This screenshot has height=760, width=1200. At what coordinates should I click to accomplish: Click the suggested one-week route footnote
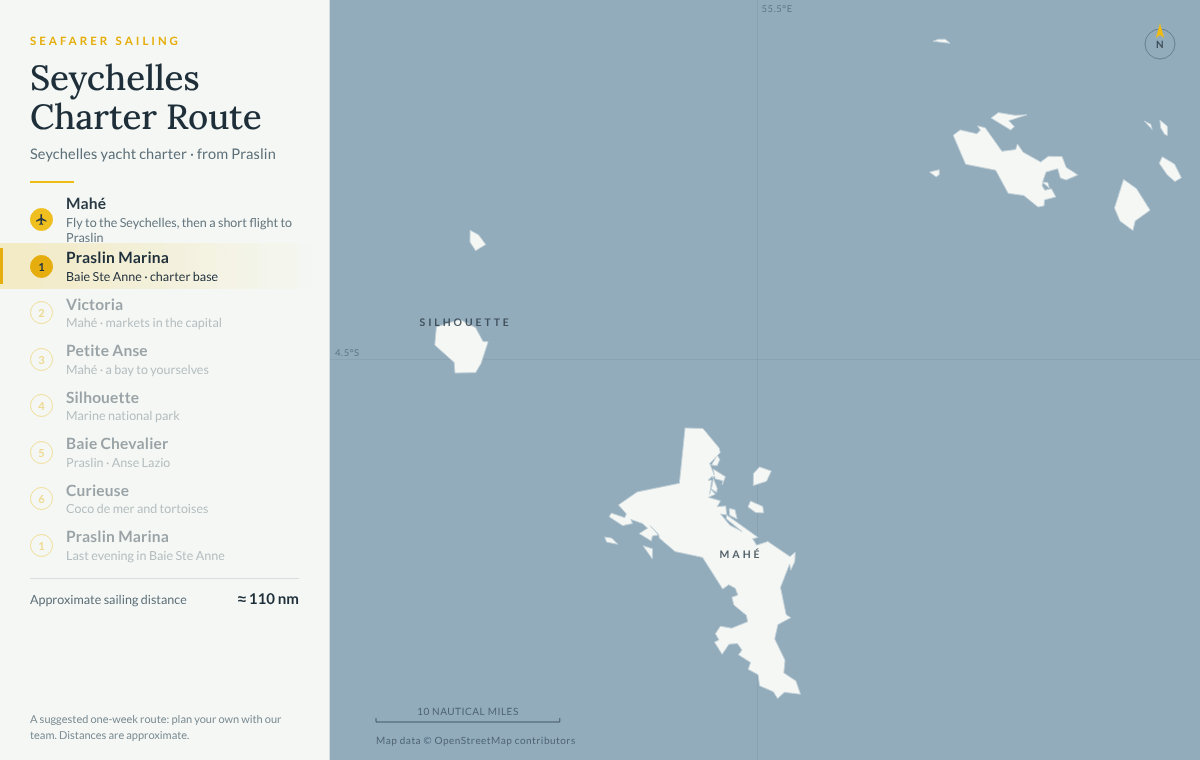156,727
